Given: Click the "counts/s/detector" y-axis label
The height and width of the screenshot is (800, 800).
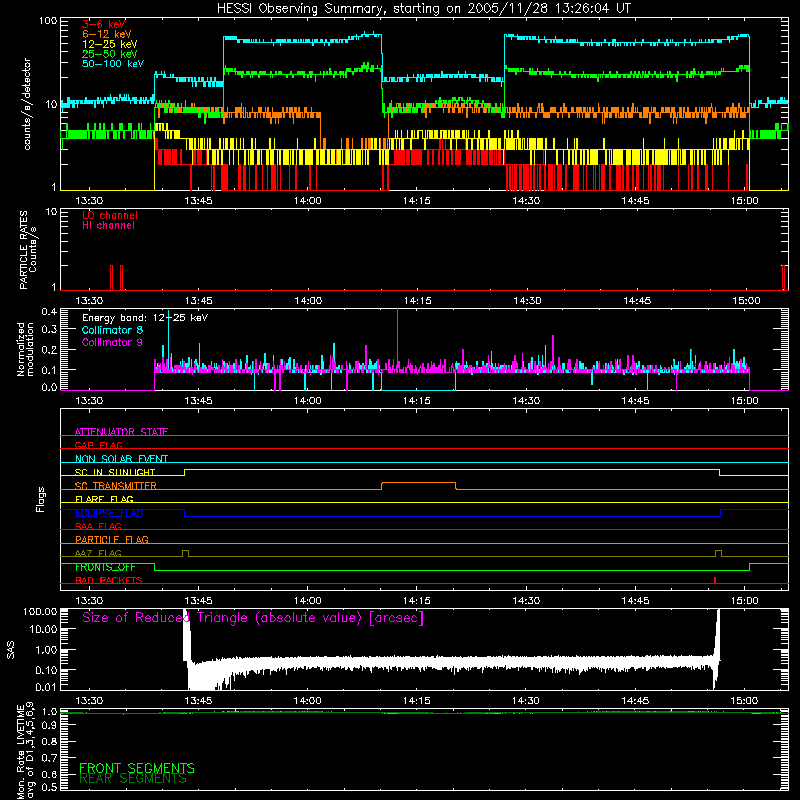Looking at the screenshot, I should [27, 104].
